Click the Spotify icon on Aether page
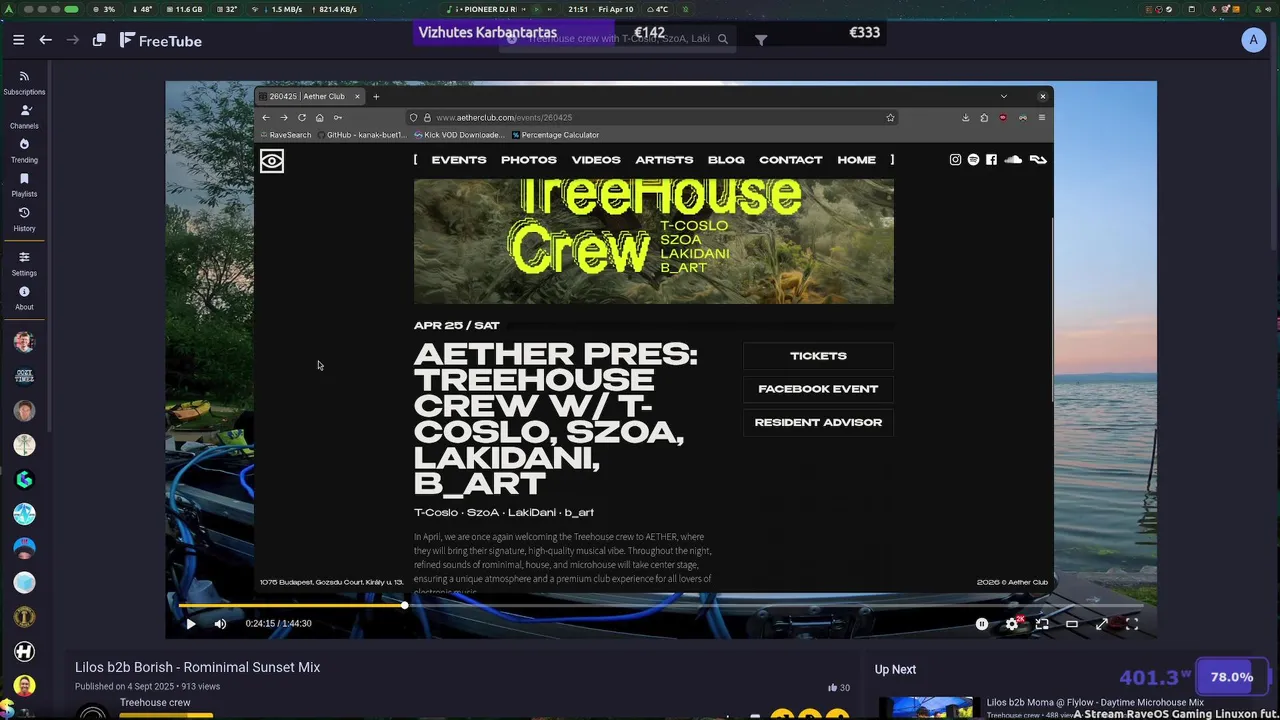 973,160
